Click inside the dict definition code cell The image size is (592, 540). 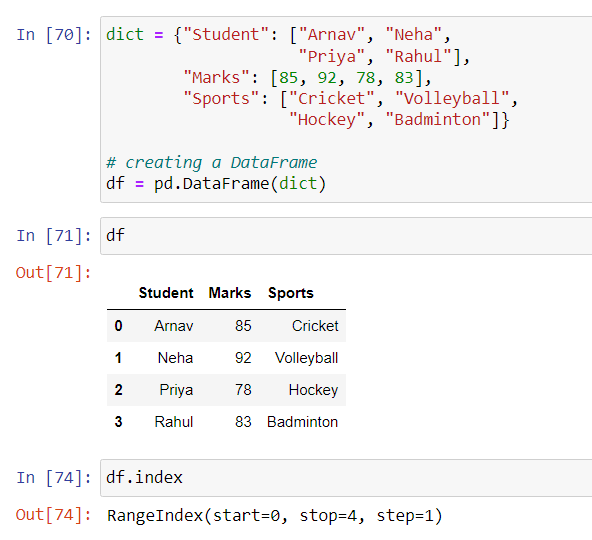click(346, 110)
